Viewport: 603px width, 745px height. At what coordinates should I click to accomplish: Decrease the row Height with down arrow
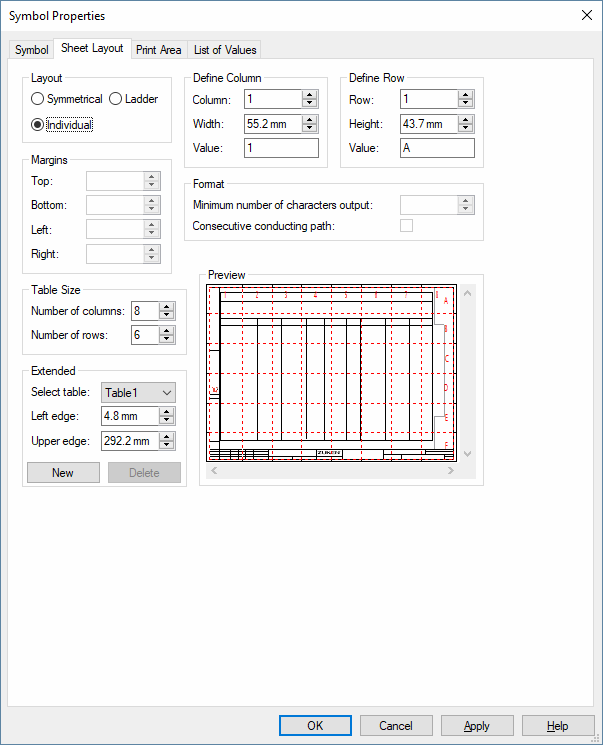point(466,128)
